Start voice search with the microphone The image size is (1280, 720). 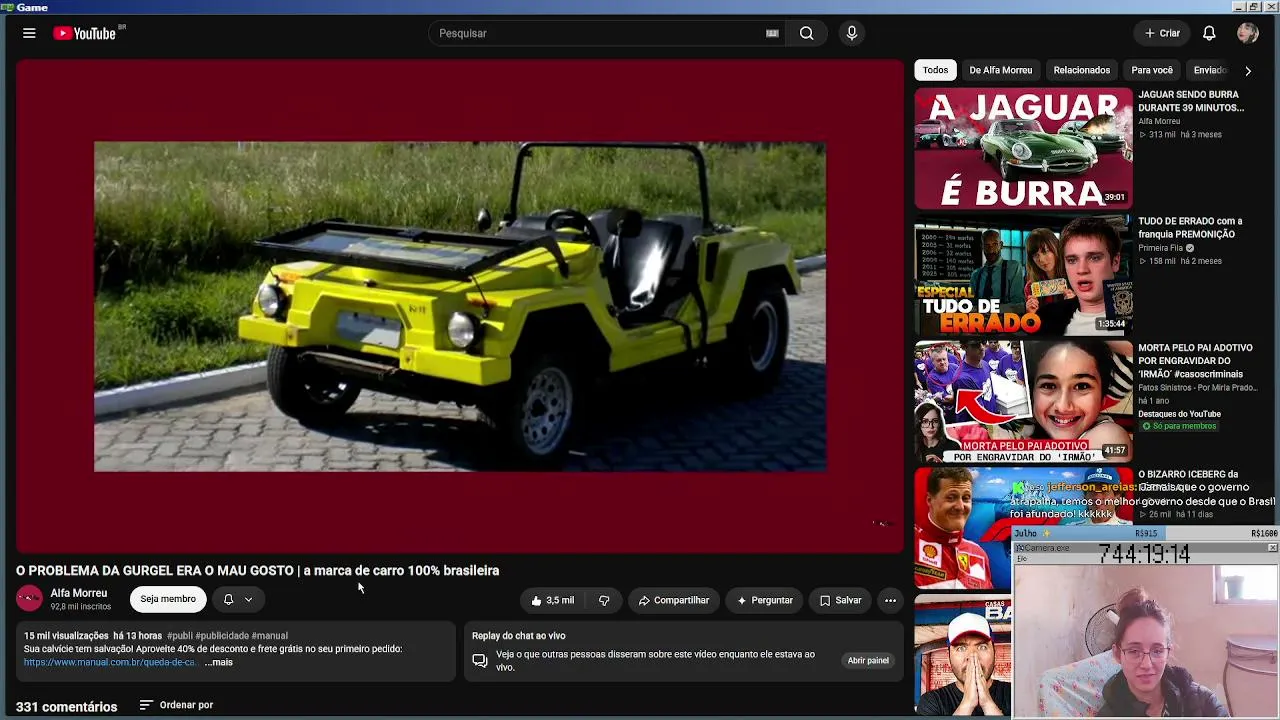coord(852,33)
